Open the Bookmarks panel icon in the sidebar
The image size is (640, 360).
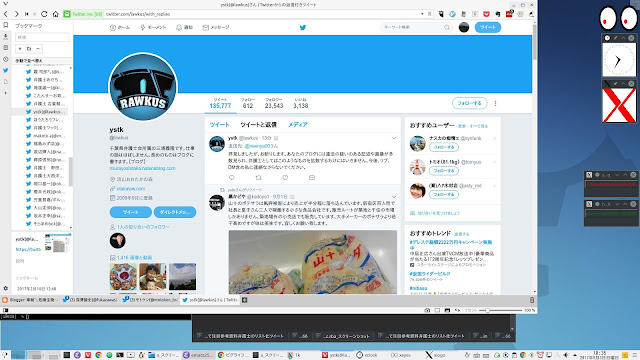tap(6, 25)
